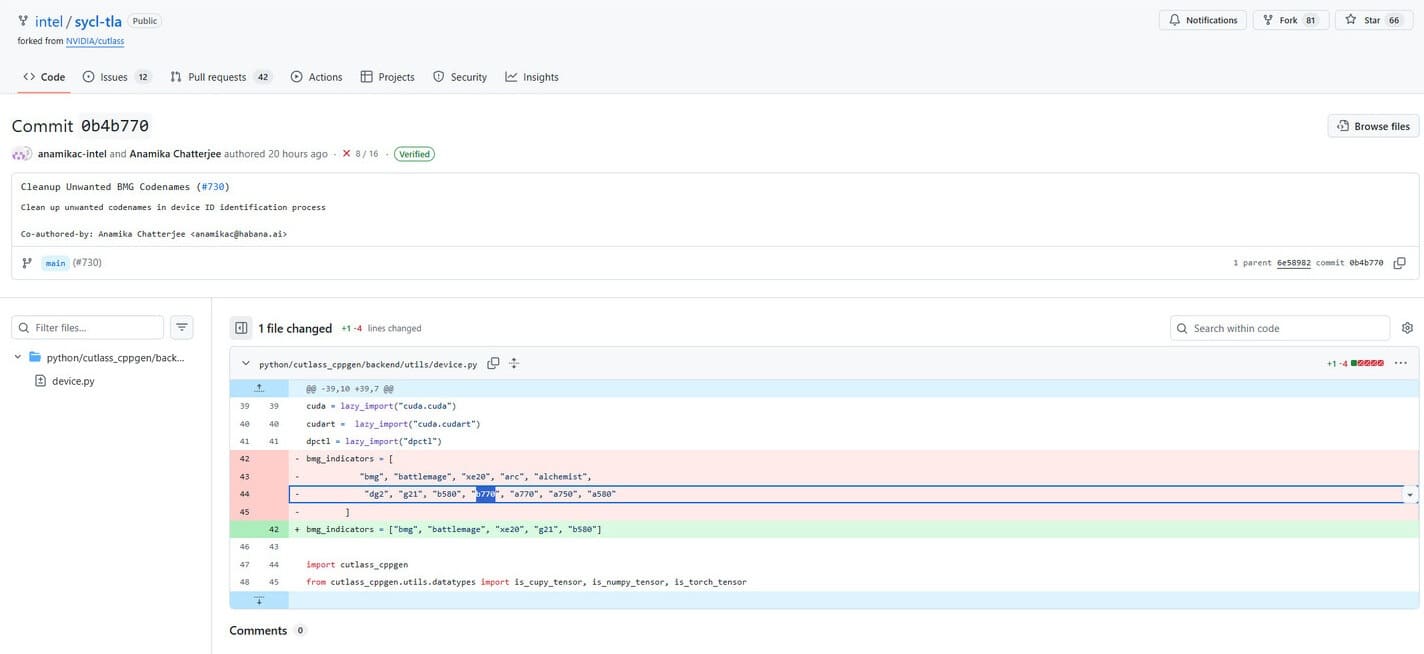1424x654 pixels.
Task: Open parent commit 6e58982 link
Action: 1293,263
